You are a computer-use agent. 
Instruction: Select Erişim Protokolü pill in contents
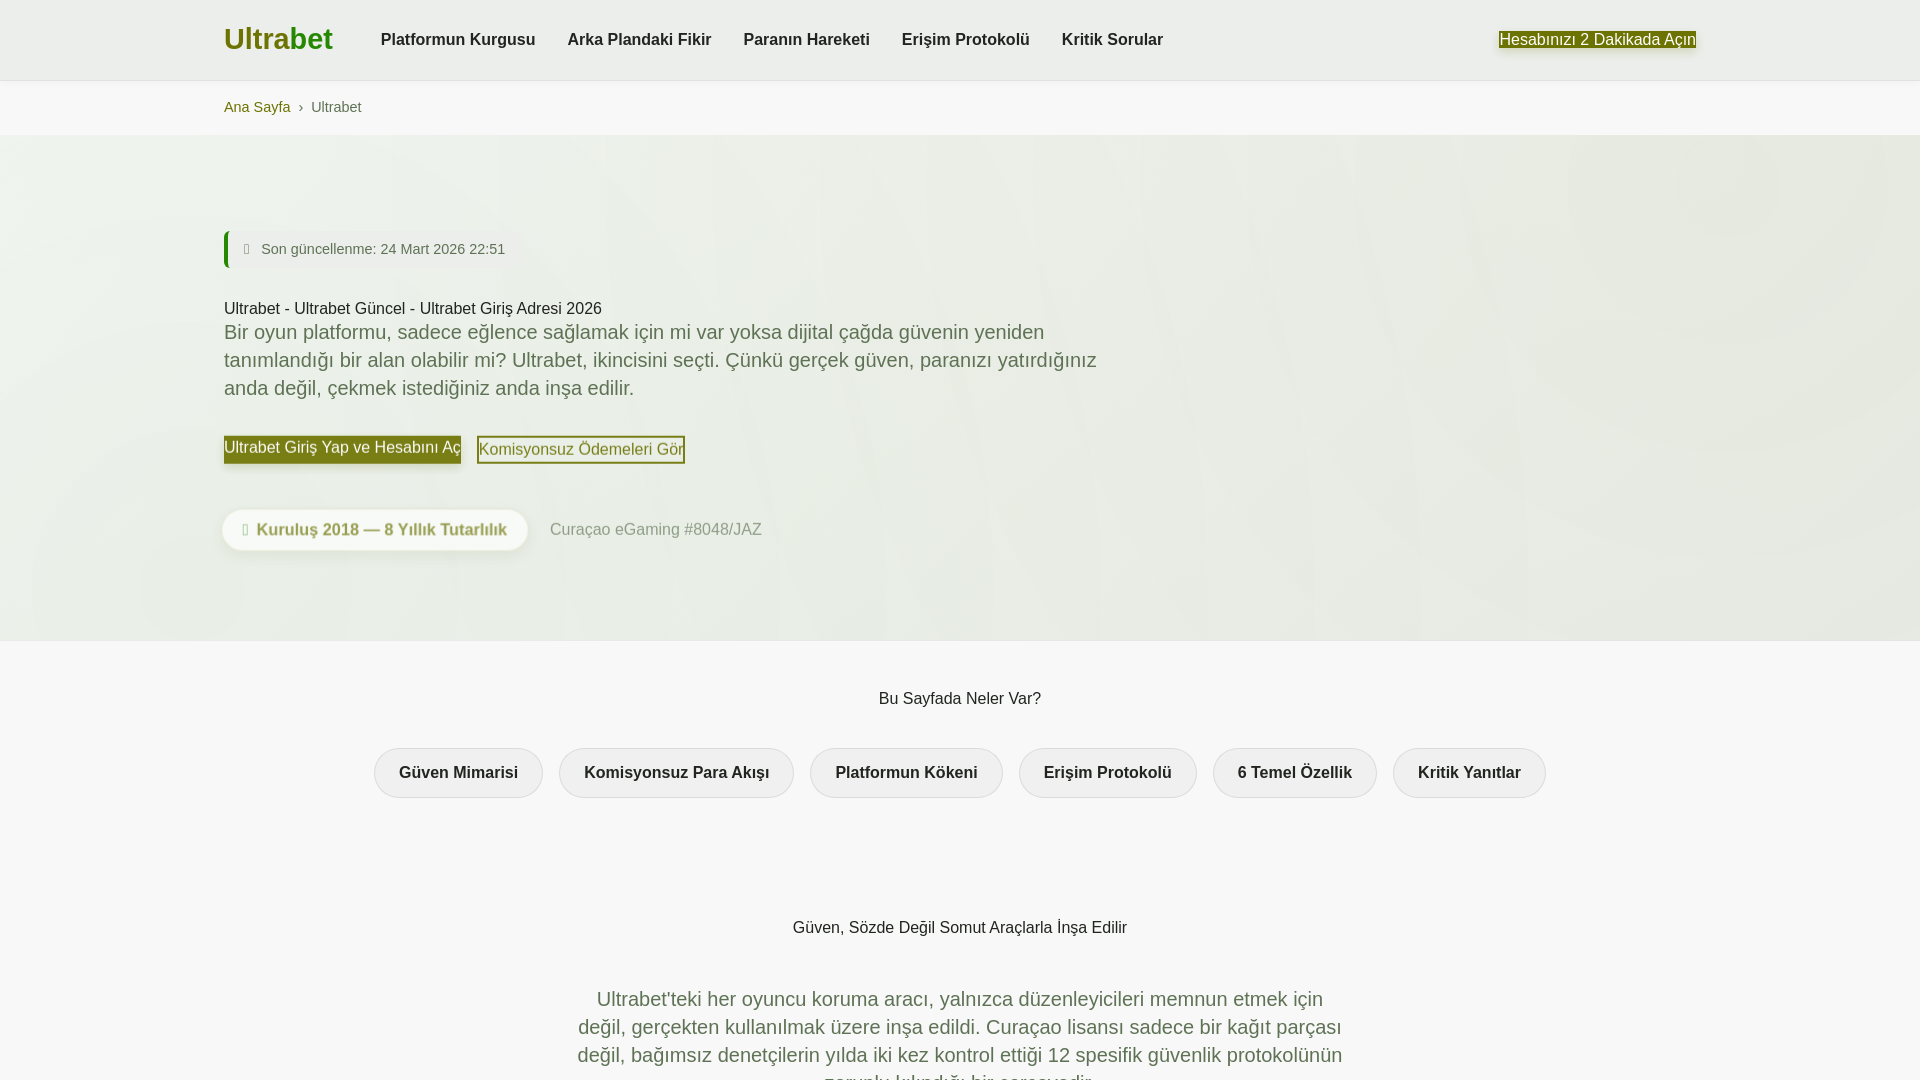(1107, 773)
